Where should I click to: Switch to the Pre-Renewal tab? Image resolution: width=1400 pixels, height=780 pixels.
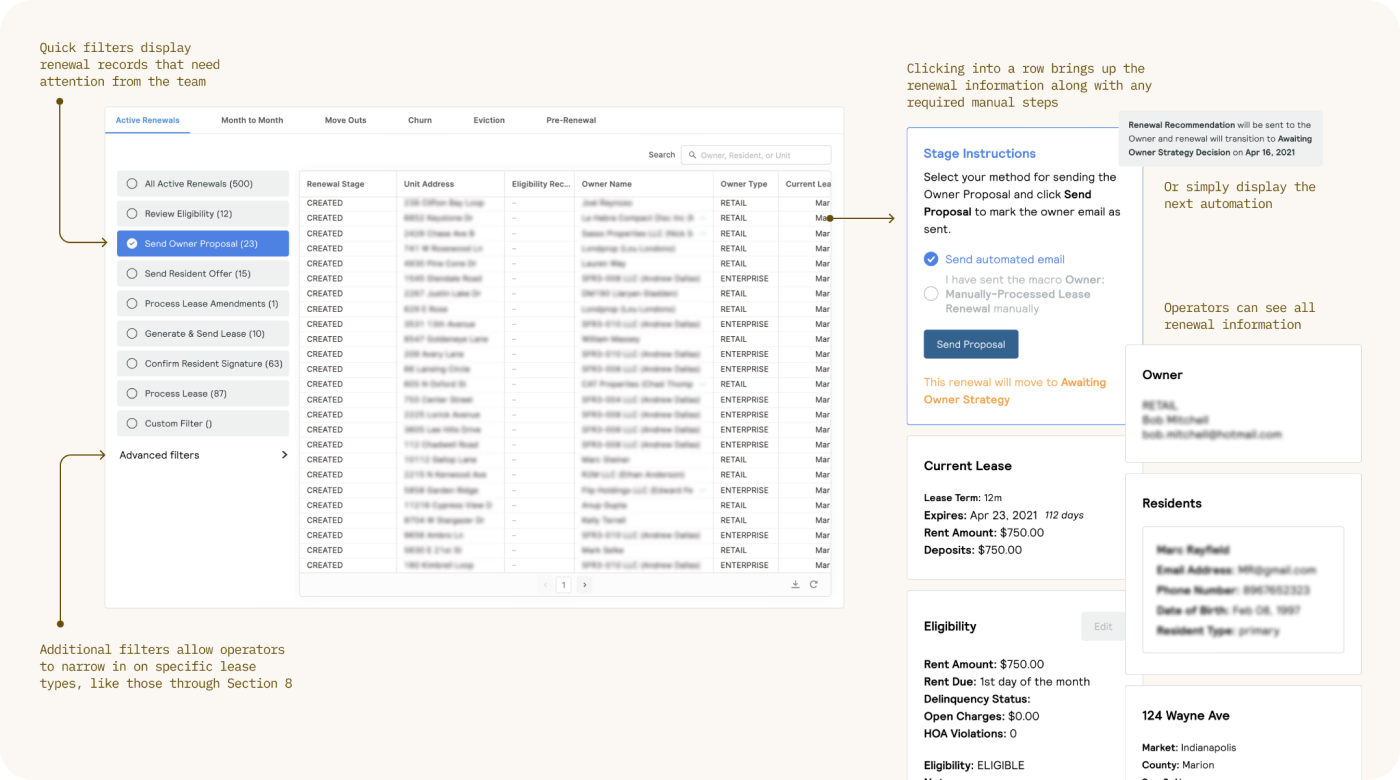coord(571,120)
